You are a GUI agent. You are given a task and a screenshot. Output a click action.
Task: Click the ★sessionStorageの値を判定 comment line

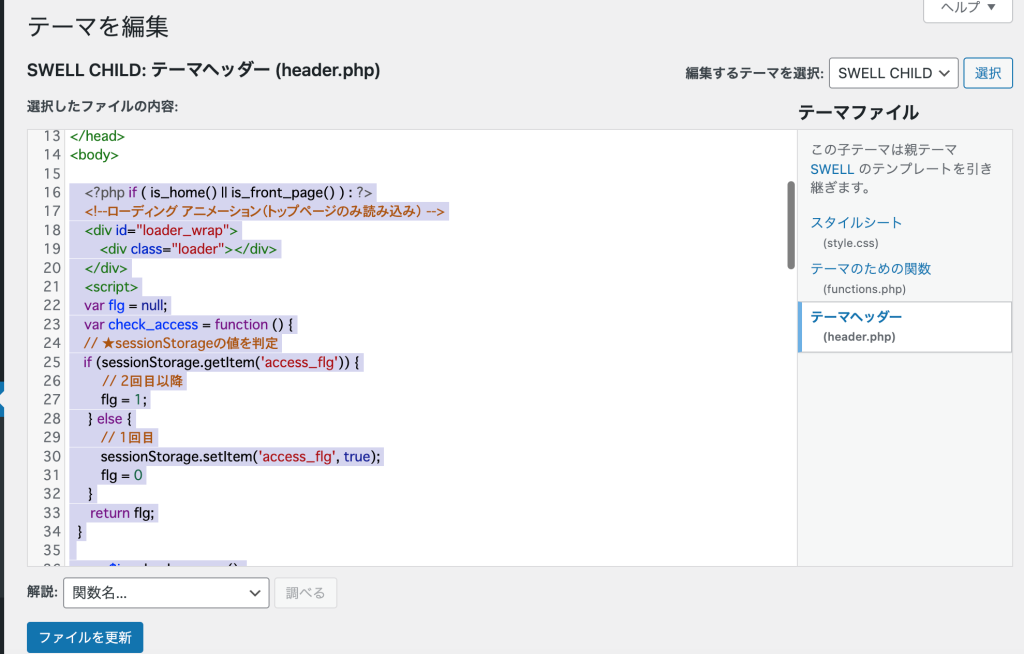[181, 343]
